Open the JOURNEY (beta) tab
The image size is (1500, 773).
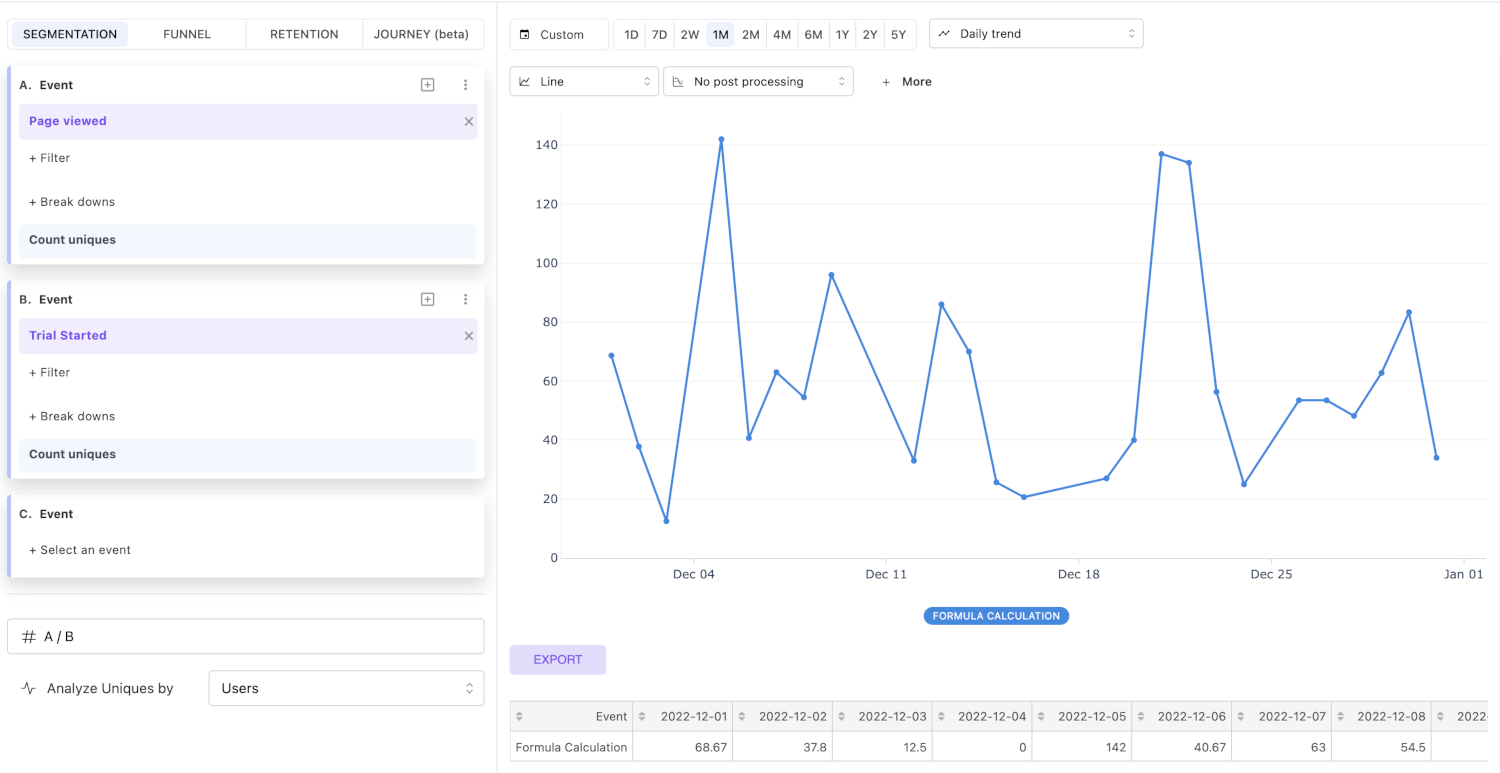[421, 34]
